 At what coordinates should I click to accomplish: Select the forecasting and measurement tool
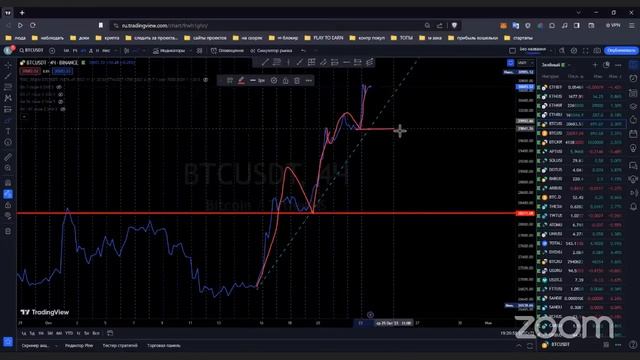[8, 109]
